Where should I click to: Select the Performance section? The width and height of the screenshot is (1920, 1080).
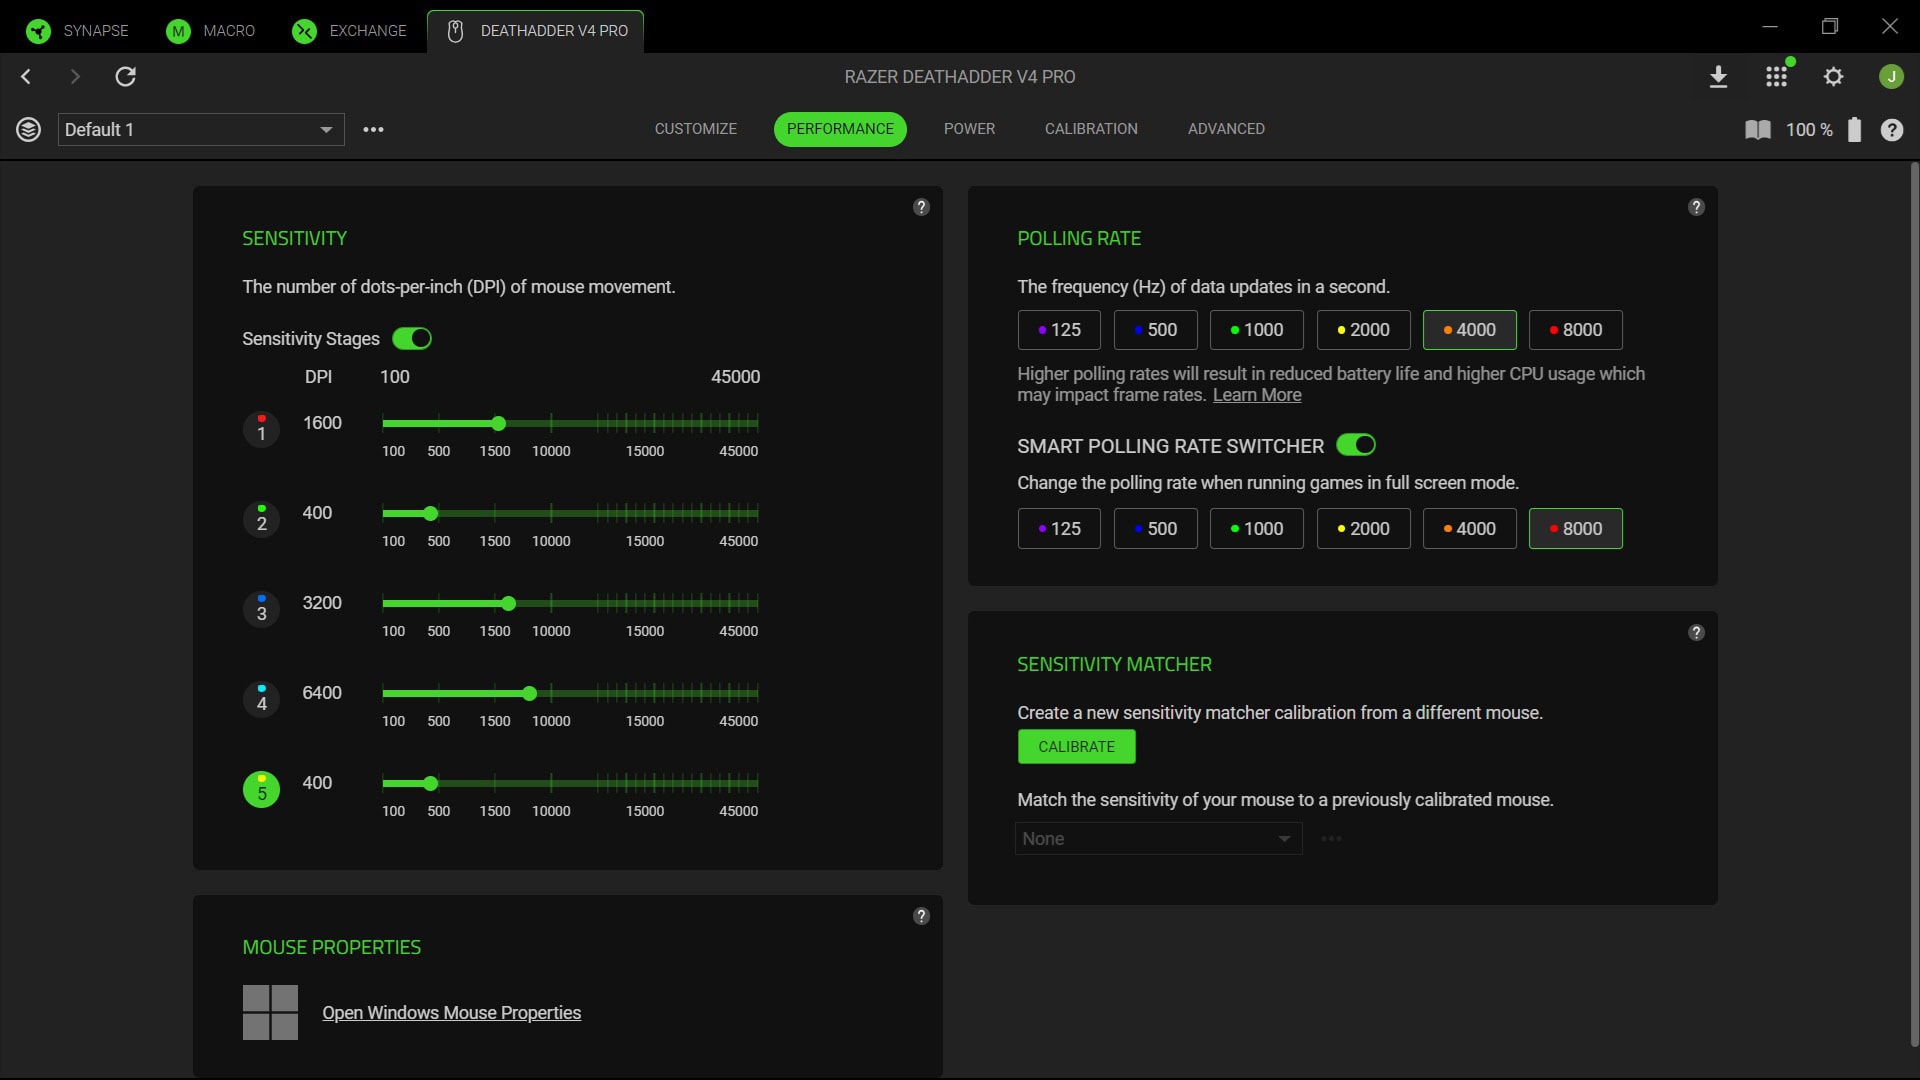tap(840, 129)
